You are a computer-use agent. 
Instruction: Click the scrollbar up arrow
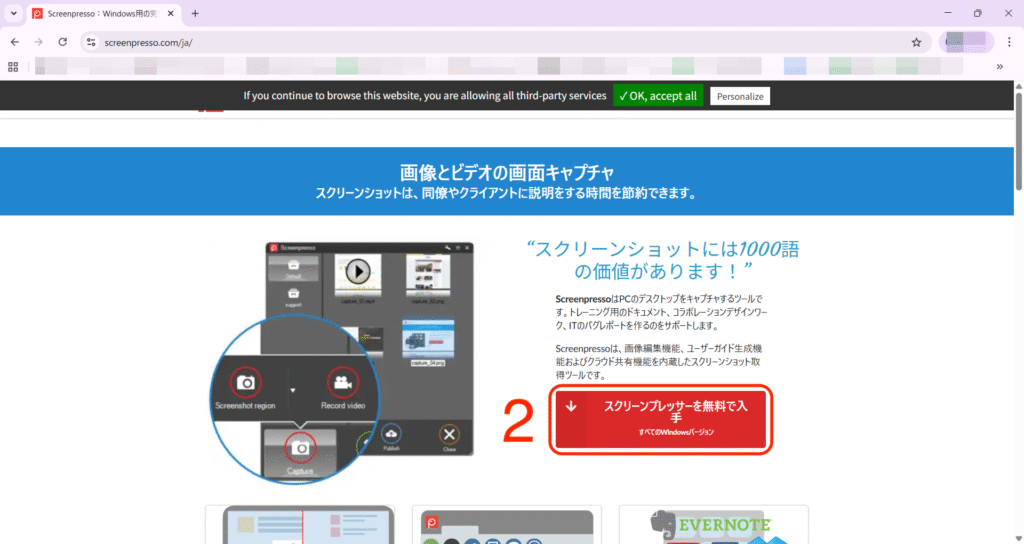(x=1019, y=86)
